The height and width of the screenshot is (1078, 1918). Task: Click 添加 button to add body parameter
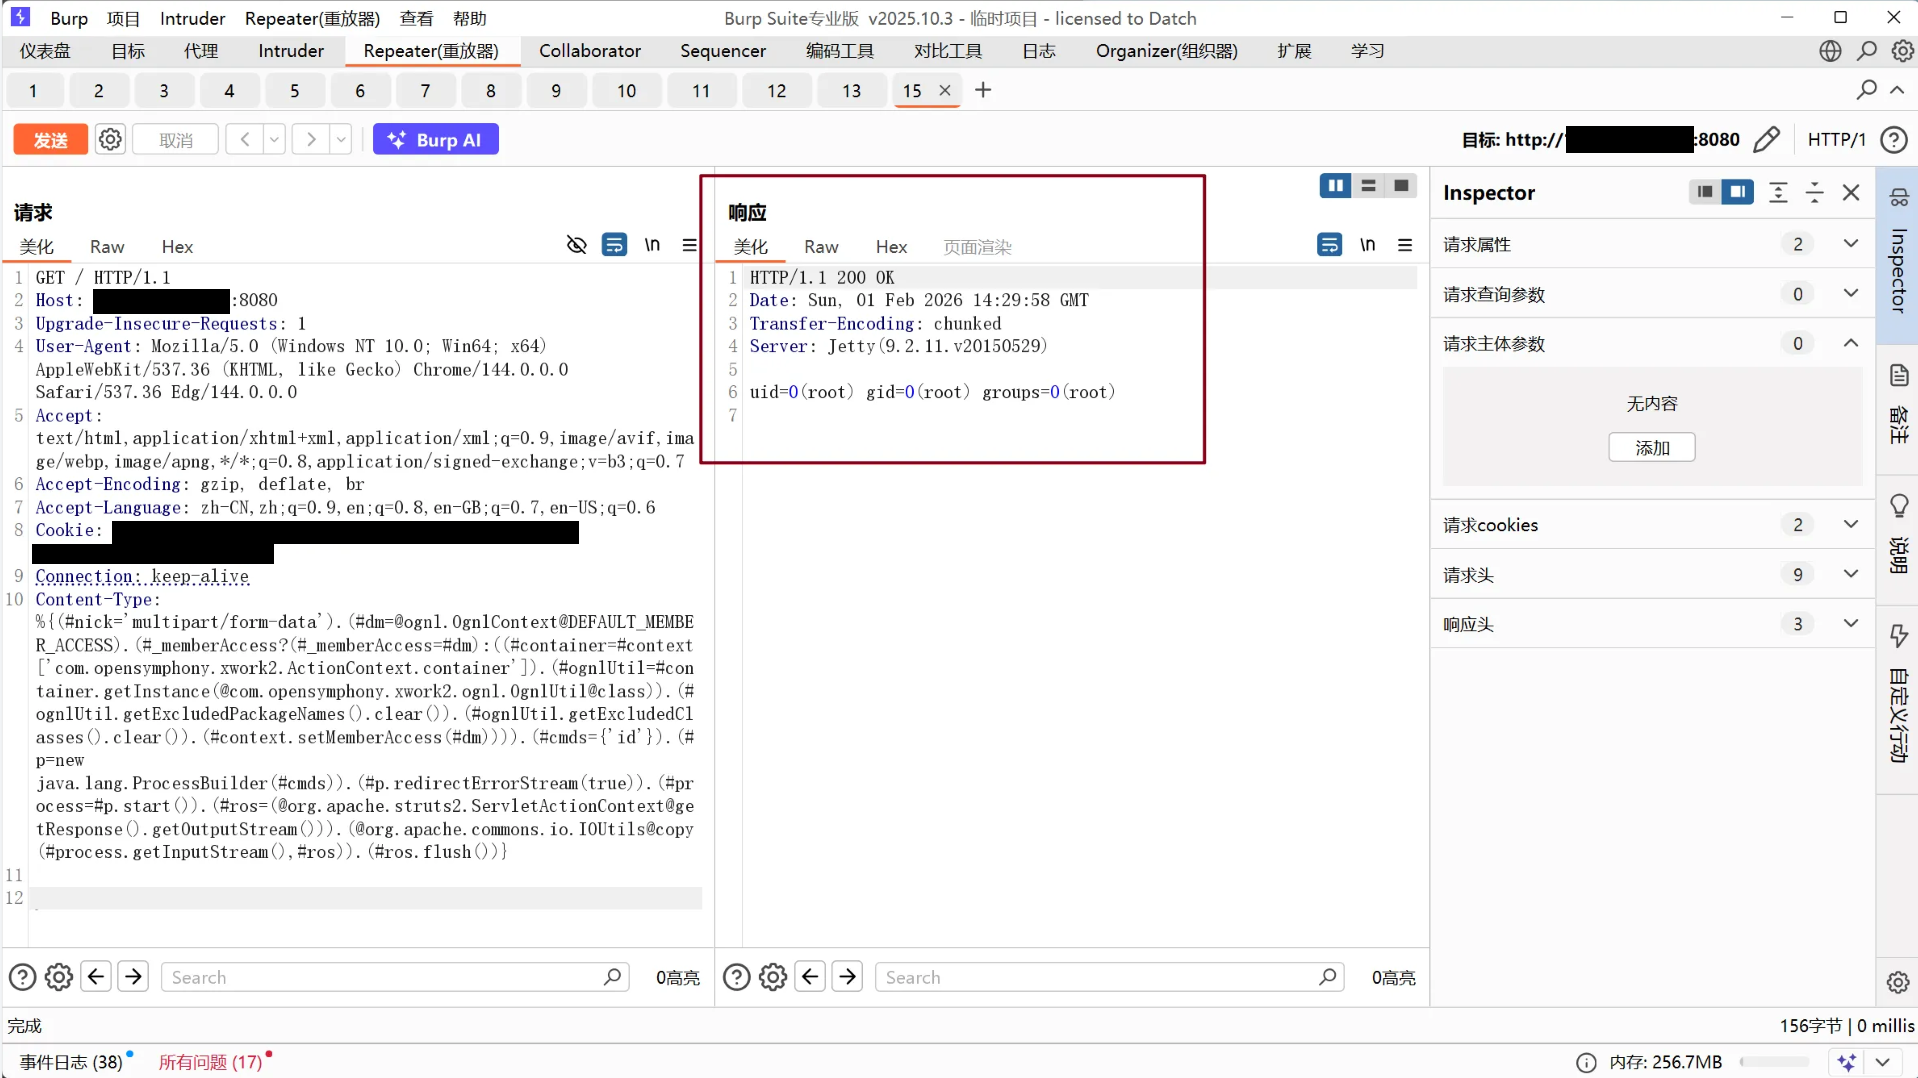point(1652,448)
